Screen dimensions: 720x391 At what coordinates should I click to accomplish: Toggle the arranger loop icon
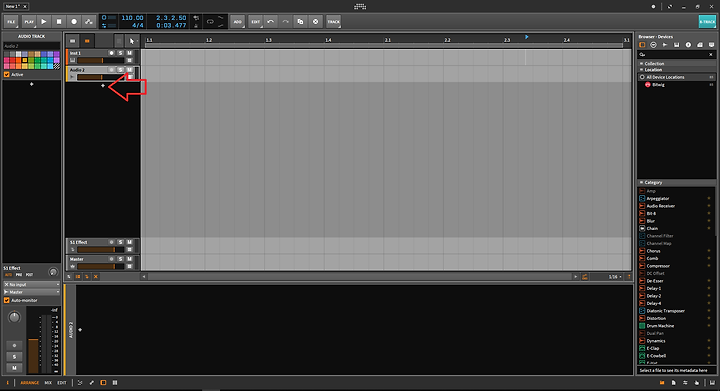(210, 22)
